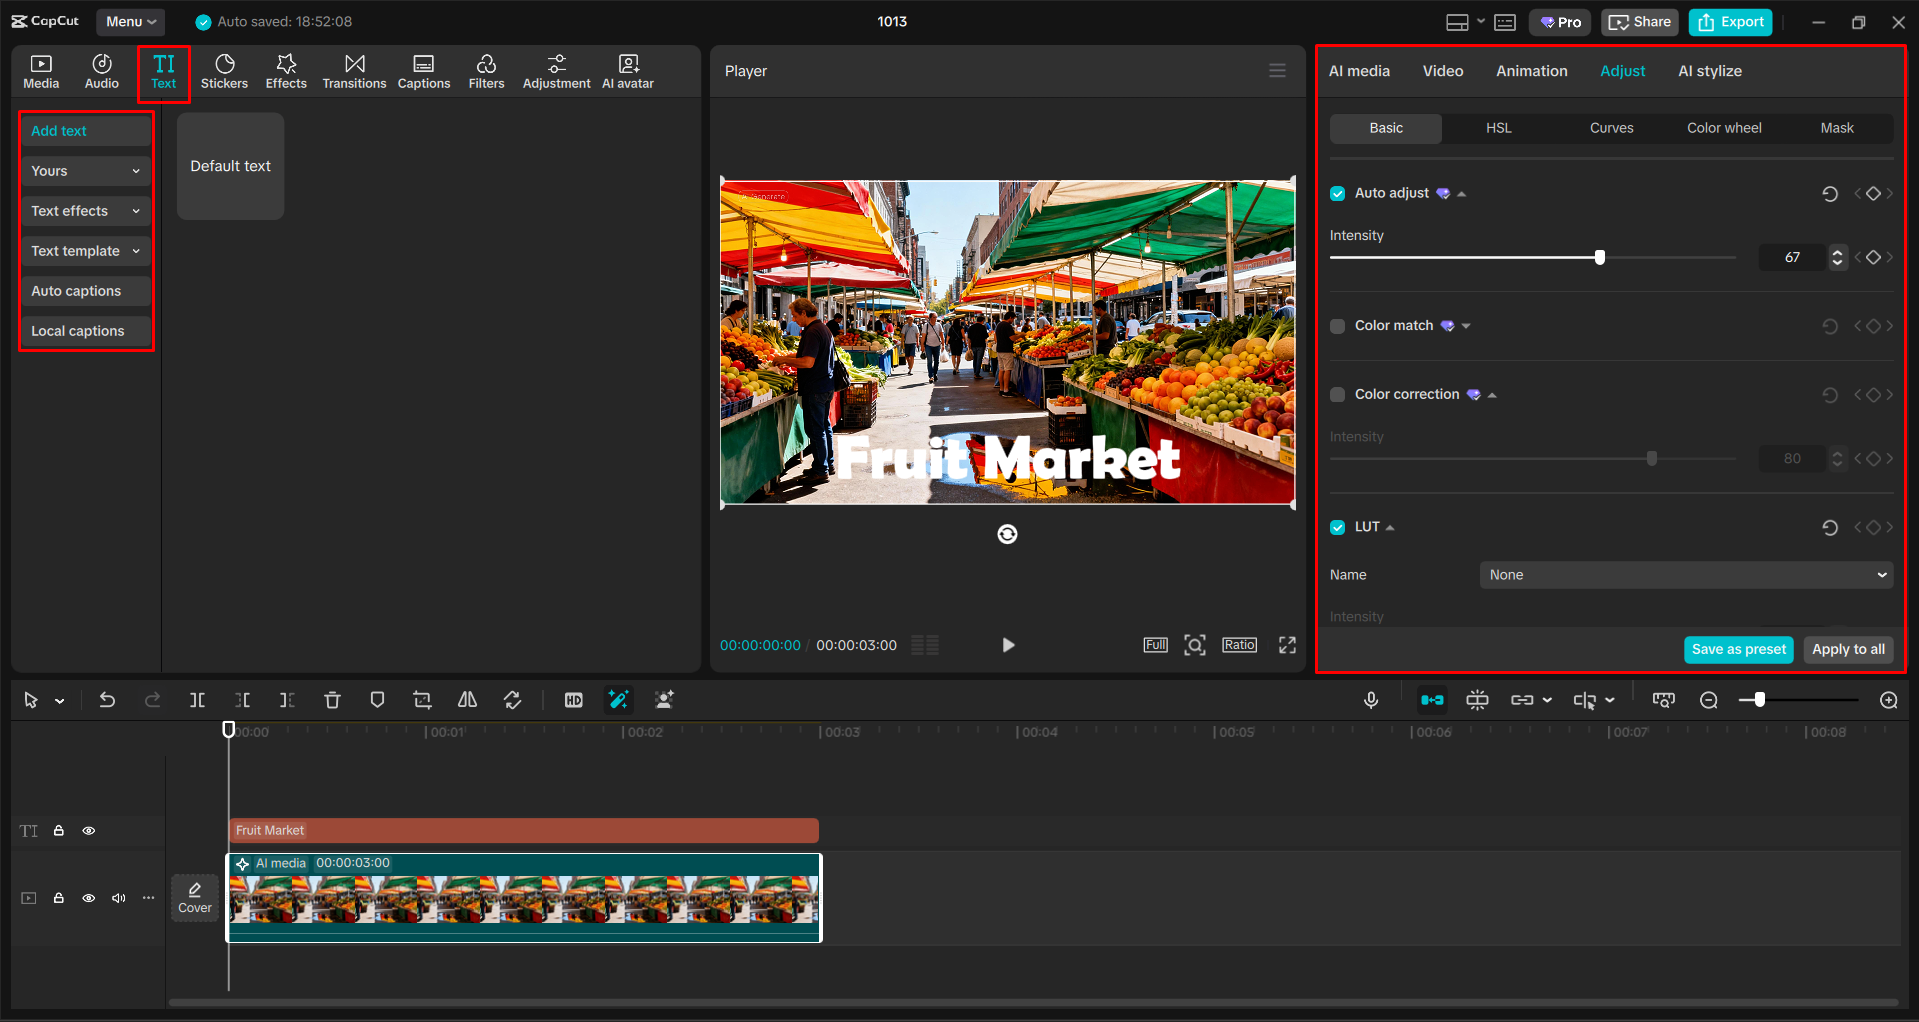This screenshot has height=1022, width=1919.
Task: Expand the Text effects section
Action: tap(85, 210)
